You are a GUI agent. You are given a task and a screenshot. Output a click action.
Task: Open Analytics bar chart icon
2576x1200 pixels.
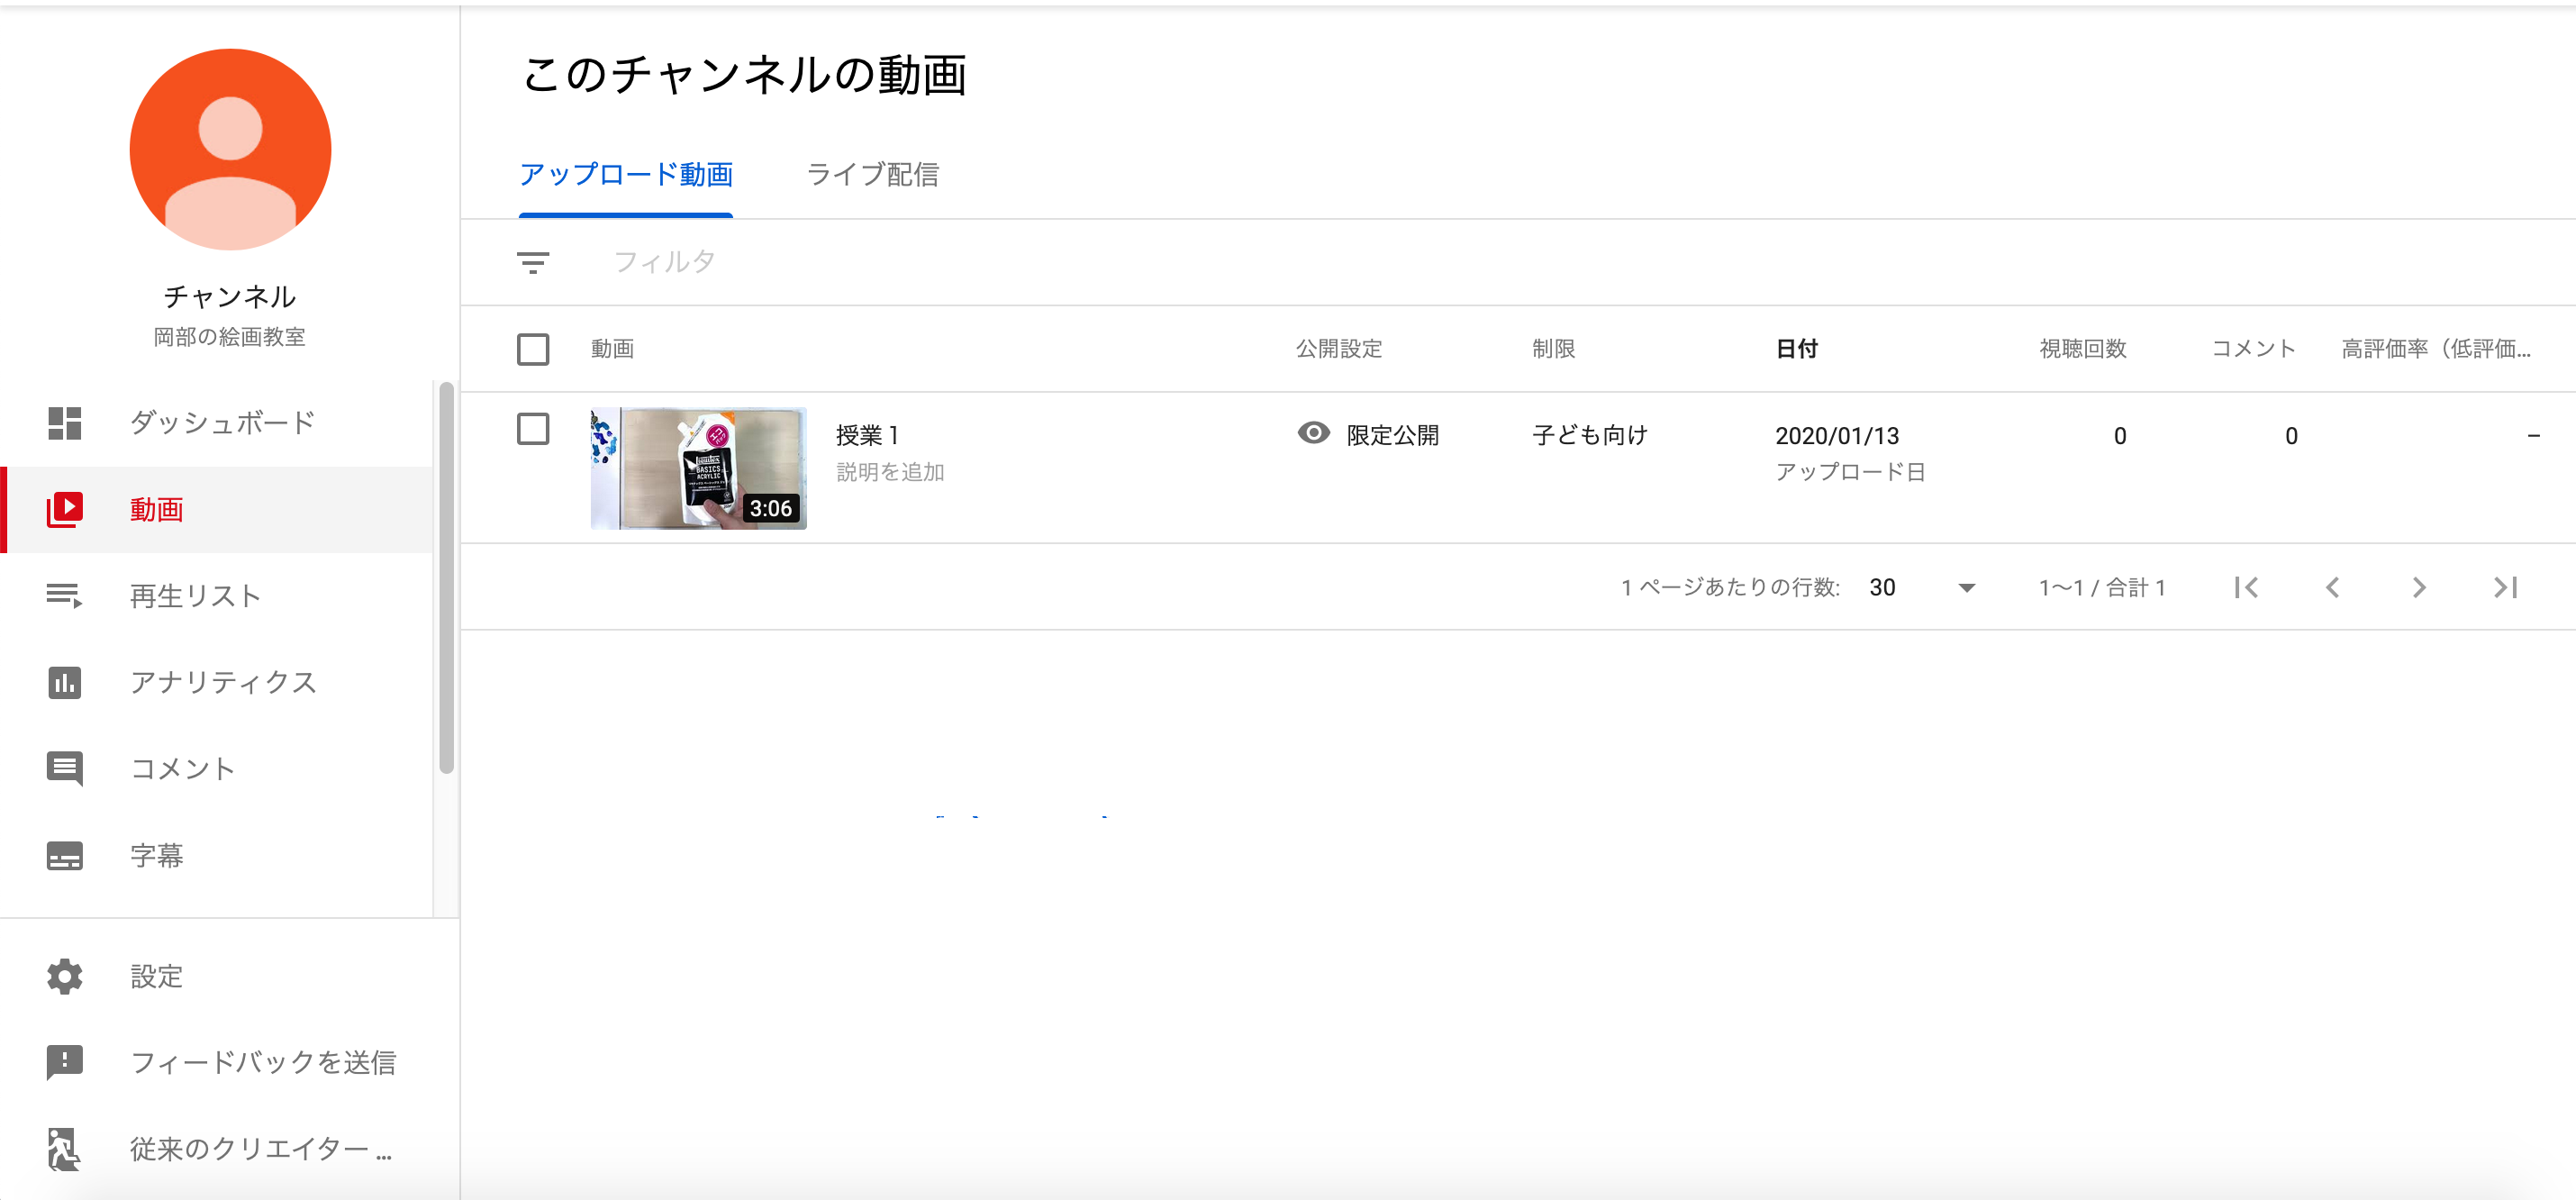click(x=65, y=683)
